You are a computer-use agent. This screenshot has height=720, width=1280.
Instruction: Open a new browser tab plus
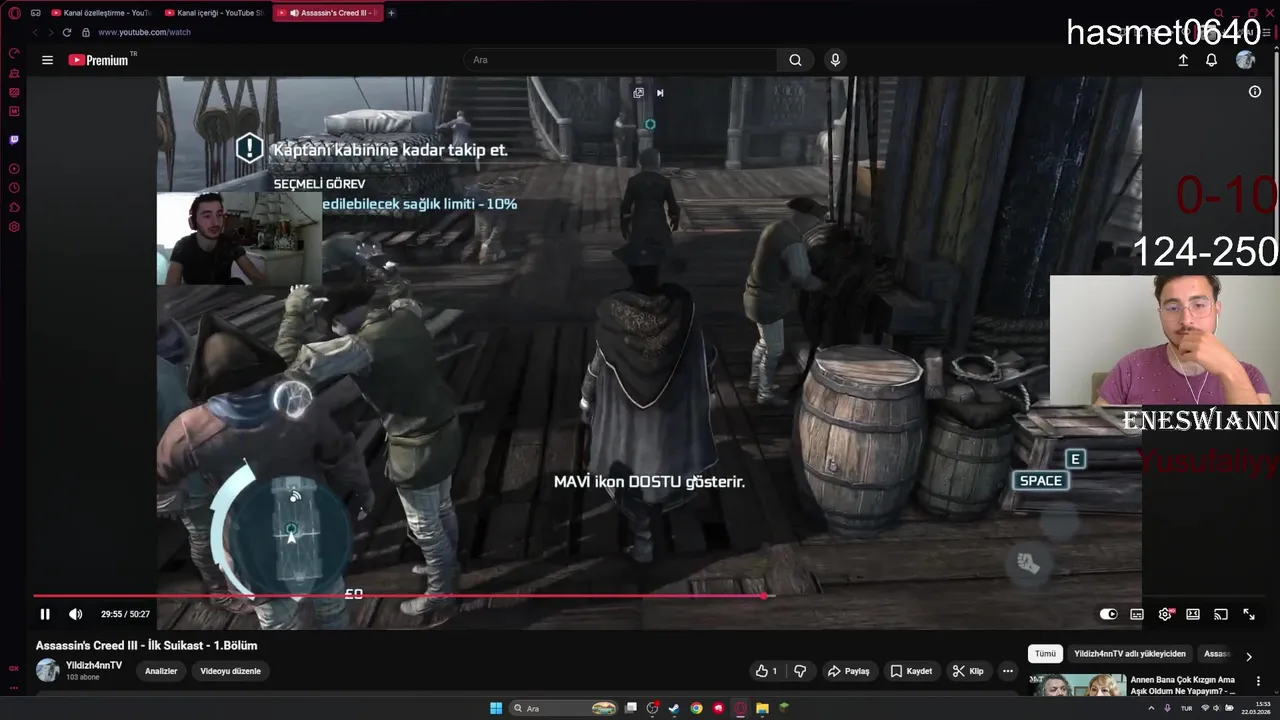(391, 13)
